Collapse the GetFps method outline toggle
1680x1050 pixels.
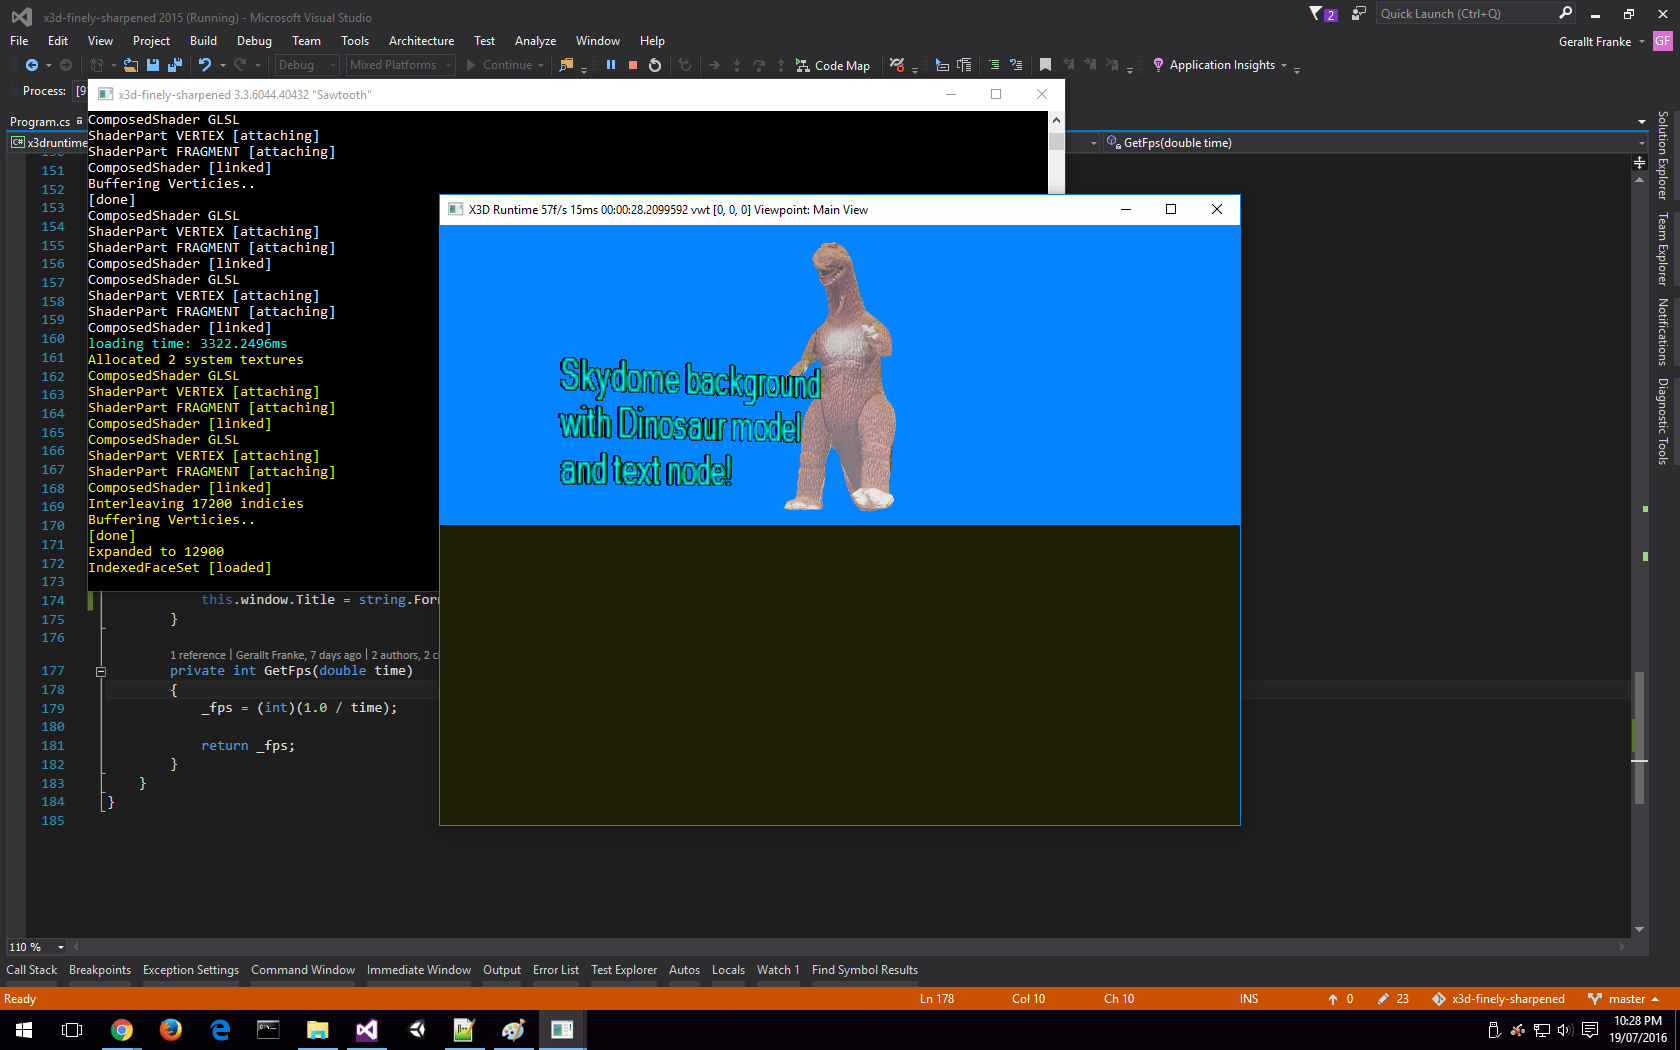click(x=101, y=671)
